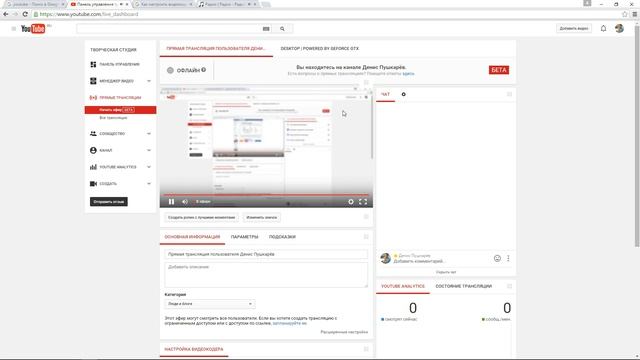
Task: Open chat three-dot options menu
Action: 508,258
